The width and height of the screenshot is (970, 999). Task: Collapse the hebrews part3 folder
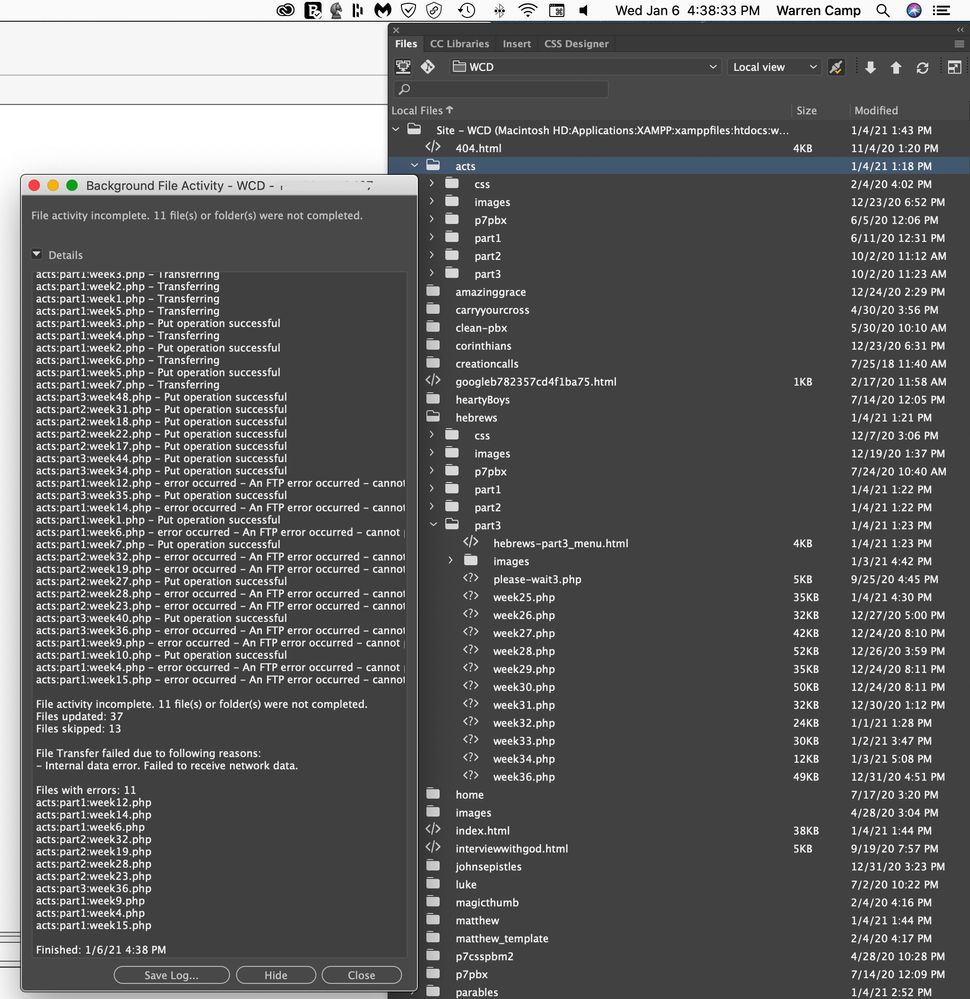click(x=433, y=524)
